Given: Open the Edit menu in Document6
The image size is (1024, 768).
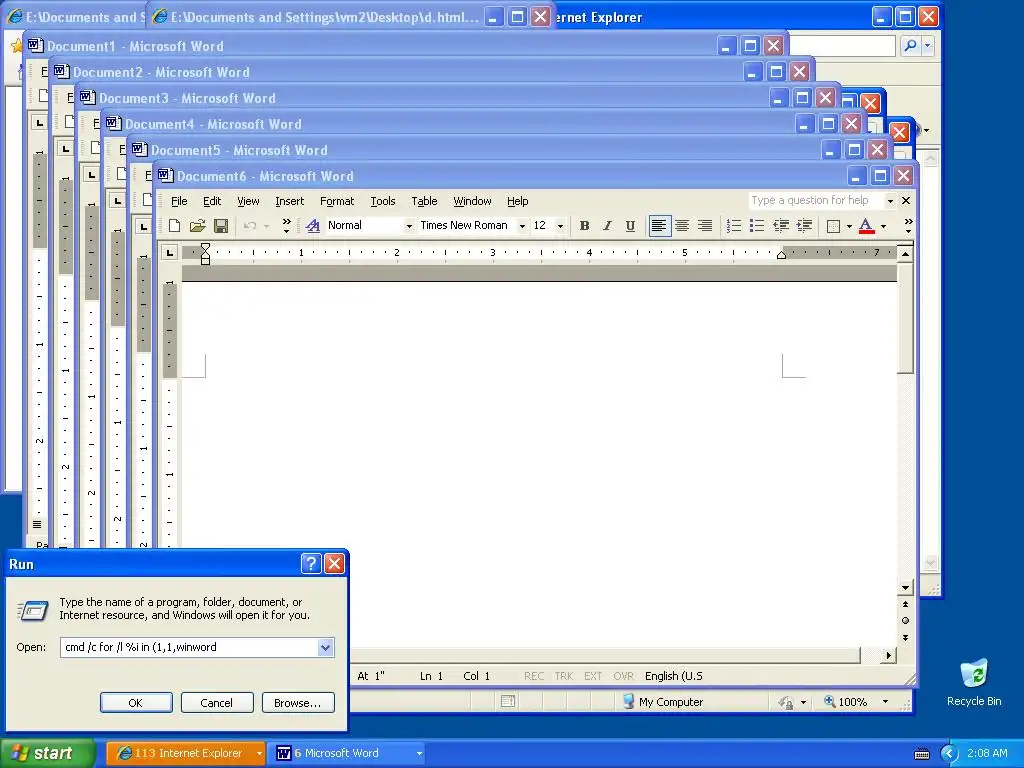Looking at the screenshot, I should click(x=212, y=201).
